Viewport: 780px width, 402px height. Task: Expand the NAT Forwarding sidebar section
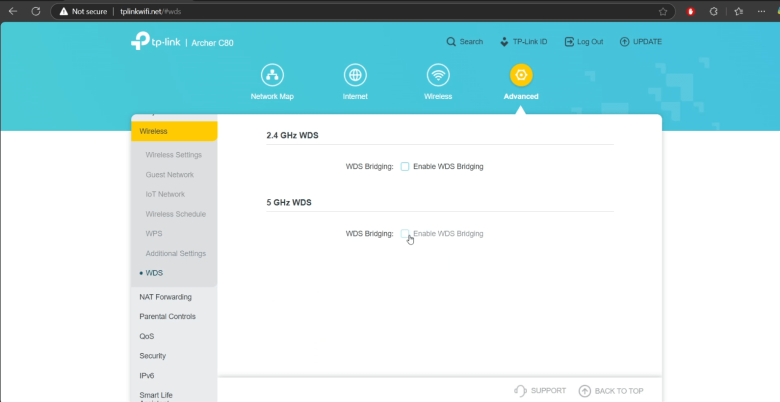(165, 297)
